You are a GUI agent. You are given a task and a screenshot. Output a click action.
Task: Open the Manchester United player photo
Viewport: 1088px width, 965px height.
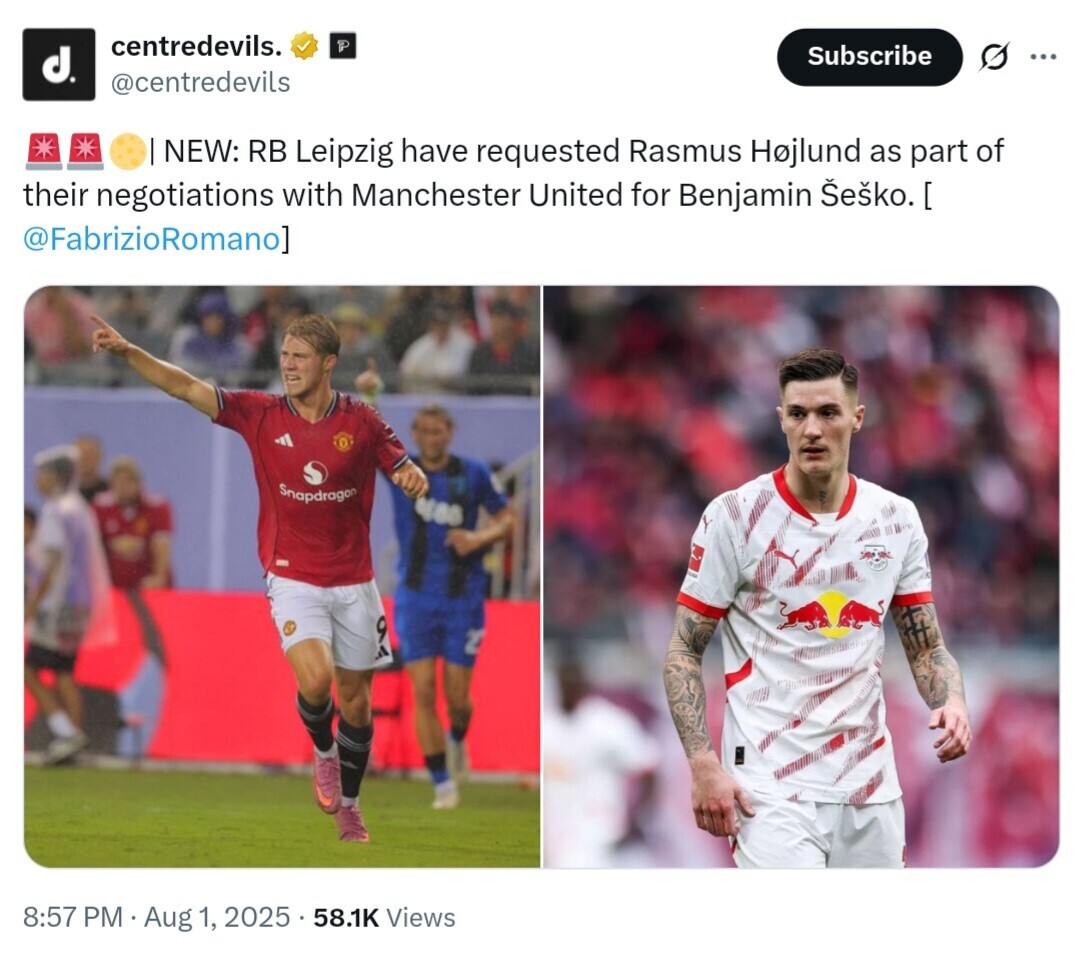tap(282, 577)
